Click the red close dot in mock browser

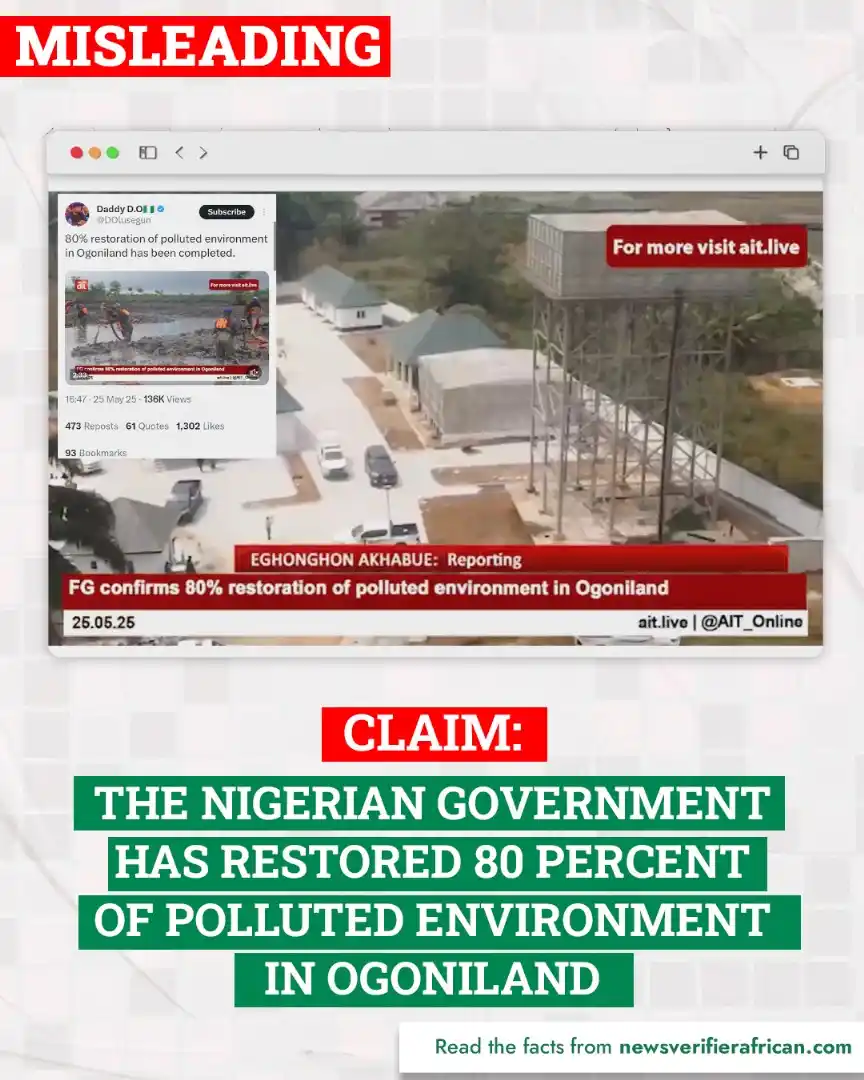point(76,152)
